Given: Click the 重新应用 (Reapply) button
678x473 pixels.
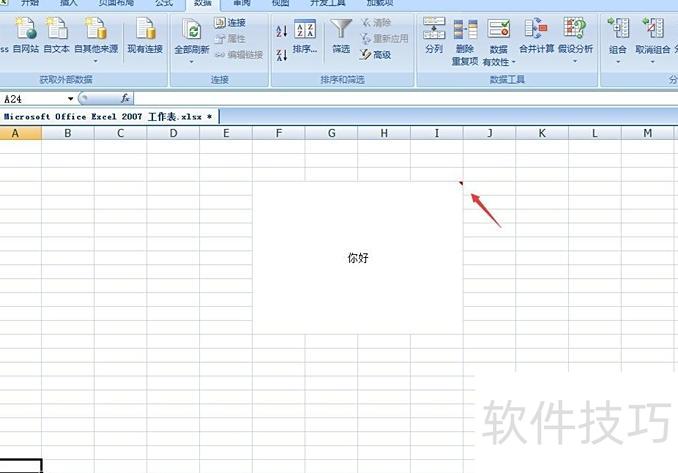Looking at the screenshot, I should pos(384,39).
